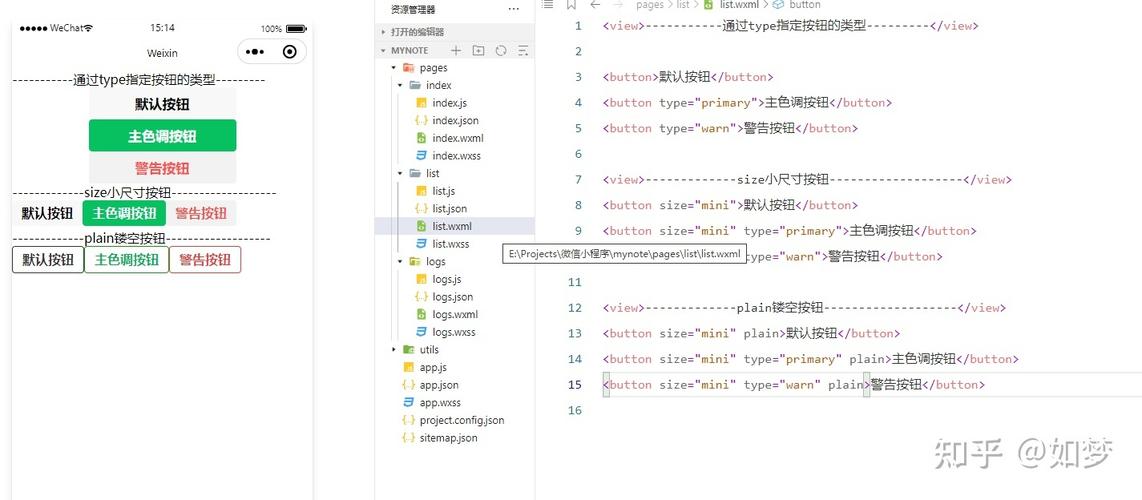Click the back navigation arrow in editor

595,5
